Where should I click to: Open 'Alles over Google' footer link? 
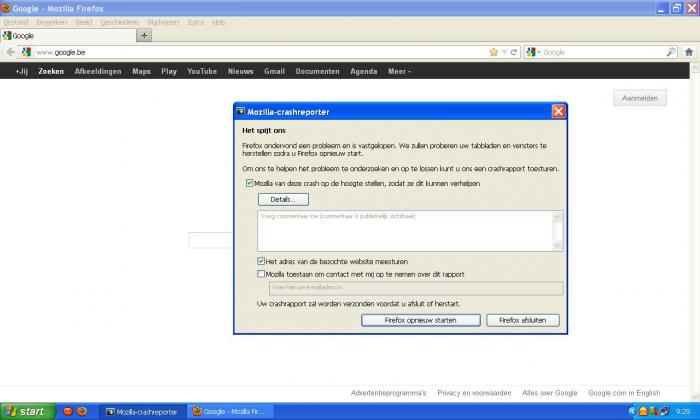[x=550, y=393]
